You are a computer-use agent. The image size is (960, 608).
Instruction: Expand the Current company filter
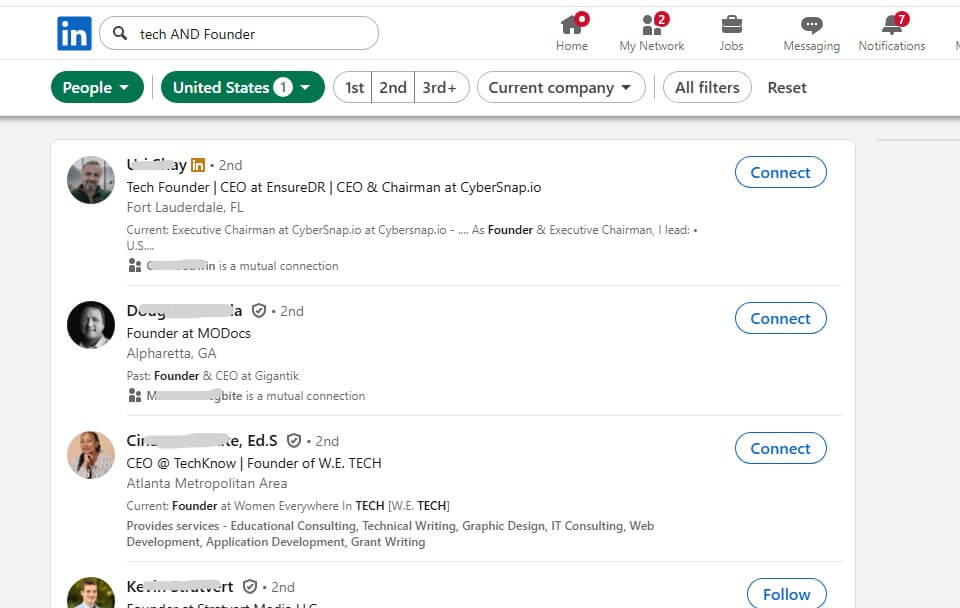pos(561,87)
